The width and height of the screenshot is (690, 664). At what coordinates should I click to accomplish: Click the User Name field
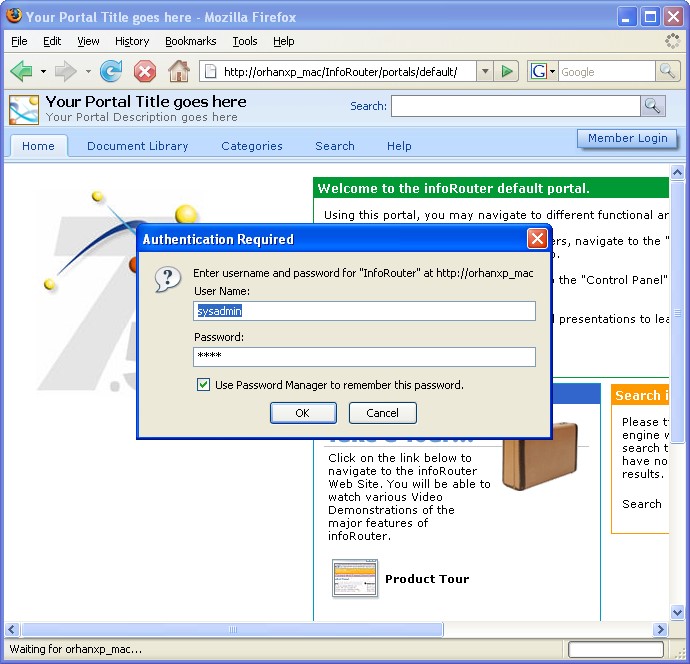[x=364, y=311]
